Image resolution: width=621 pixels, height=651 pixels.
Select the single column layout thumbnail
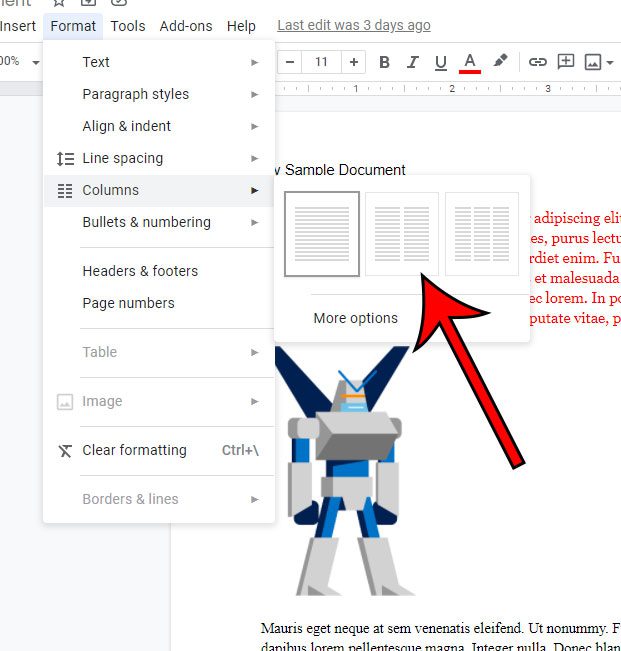[x=322, y=234]
